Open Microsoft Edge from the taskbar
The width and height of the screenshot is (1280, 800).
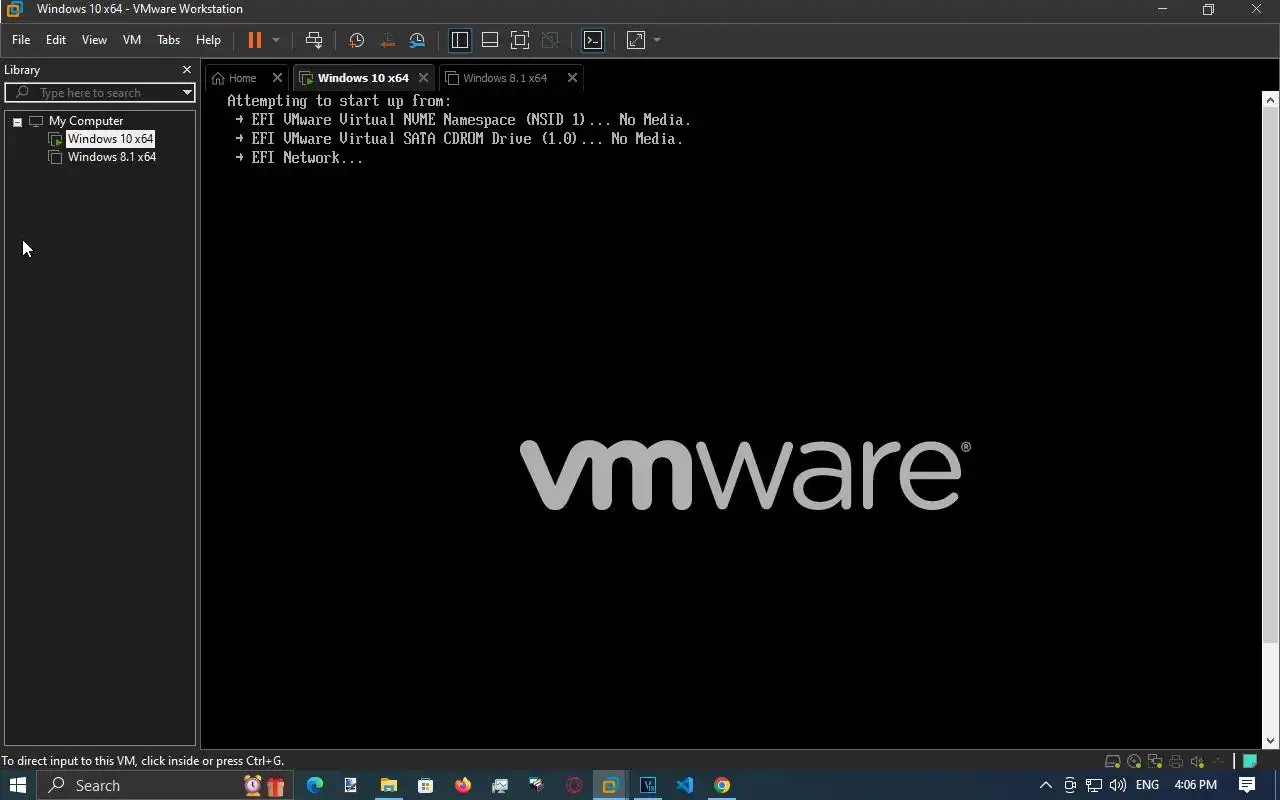(315, 785)
